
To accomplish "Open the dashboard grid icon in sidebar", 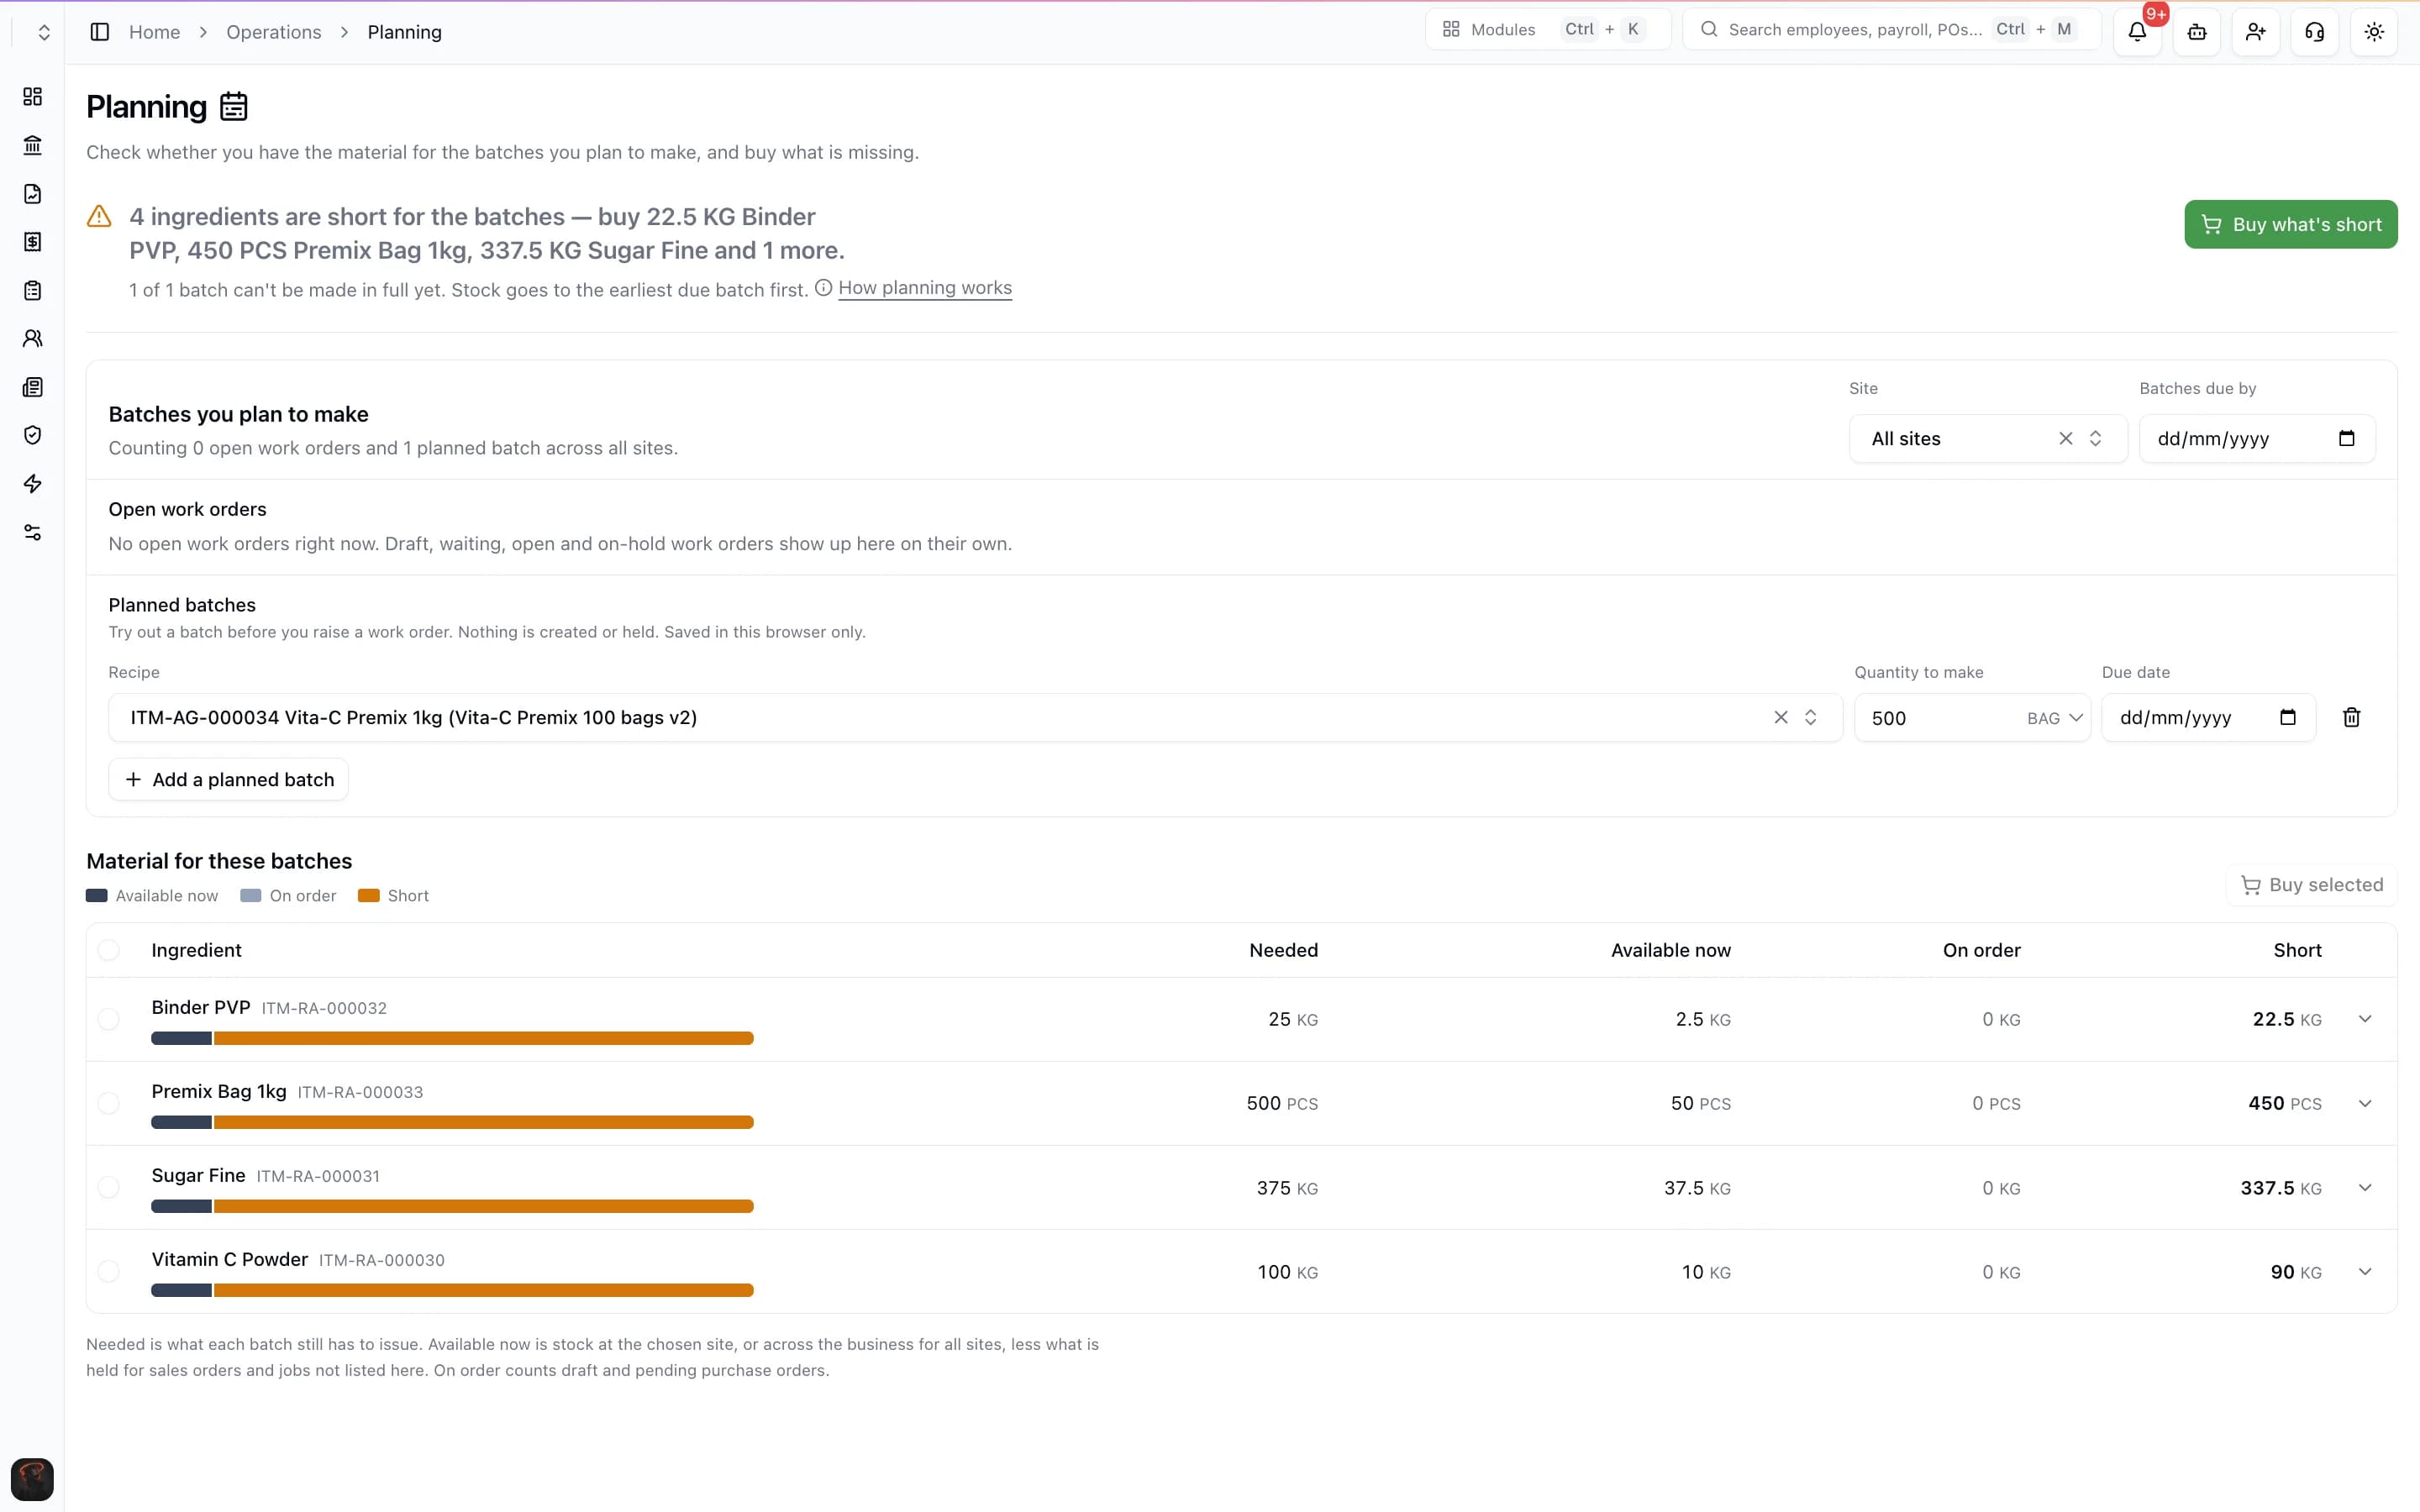I will (32, 96).
